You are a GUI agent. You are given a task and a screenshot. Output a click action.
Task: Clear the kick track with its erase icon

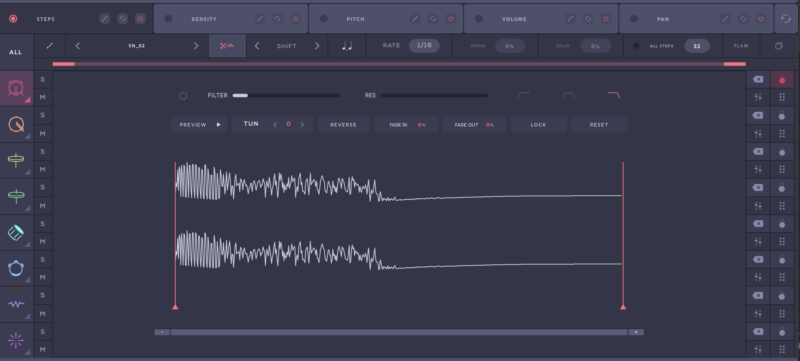pos(758,80)
